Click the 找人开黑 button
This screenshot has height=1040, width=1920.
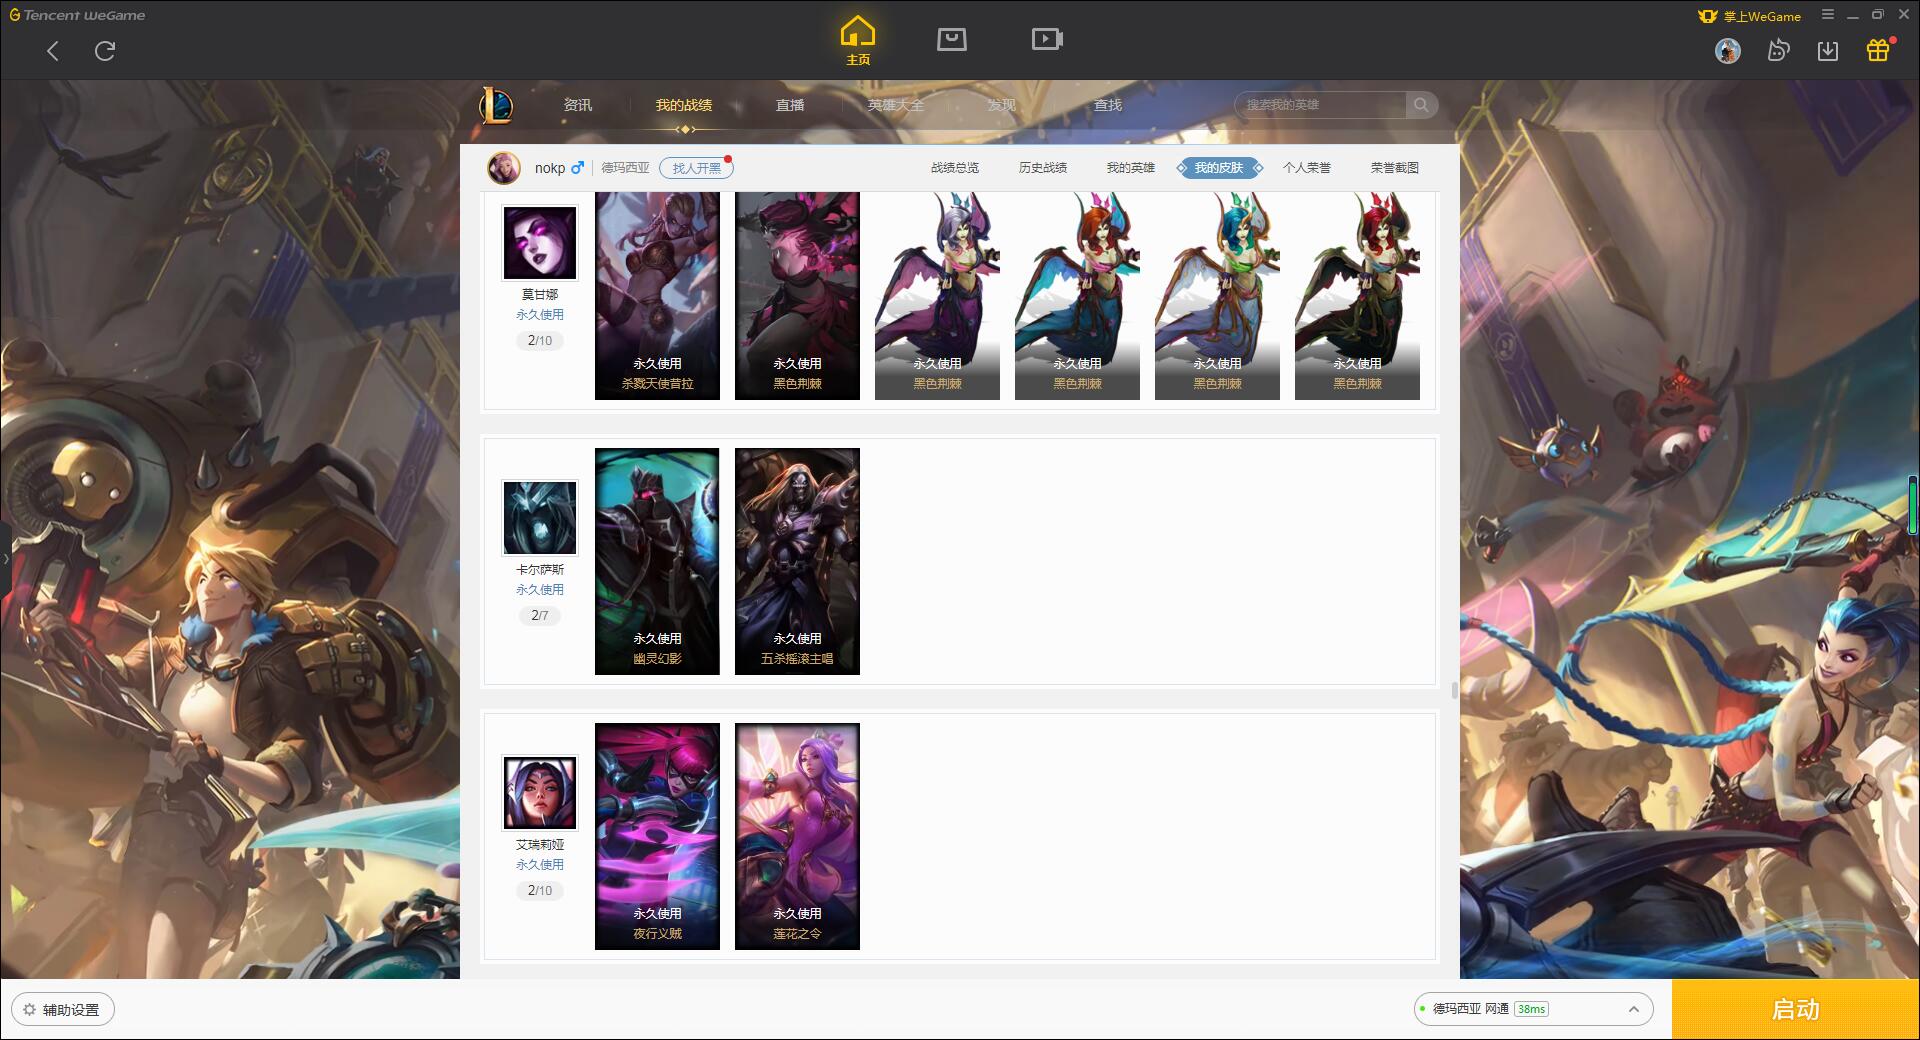[x=696, y=168]
